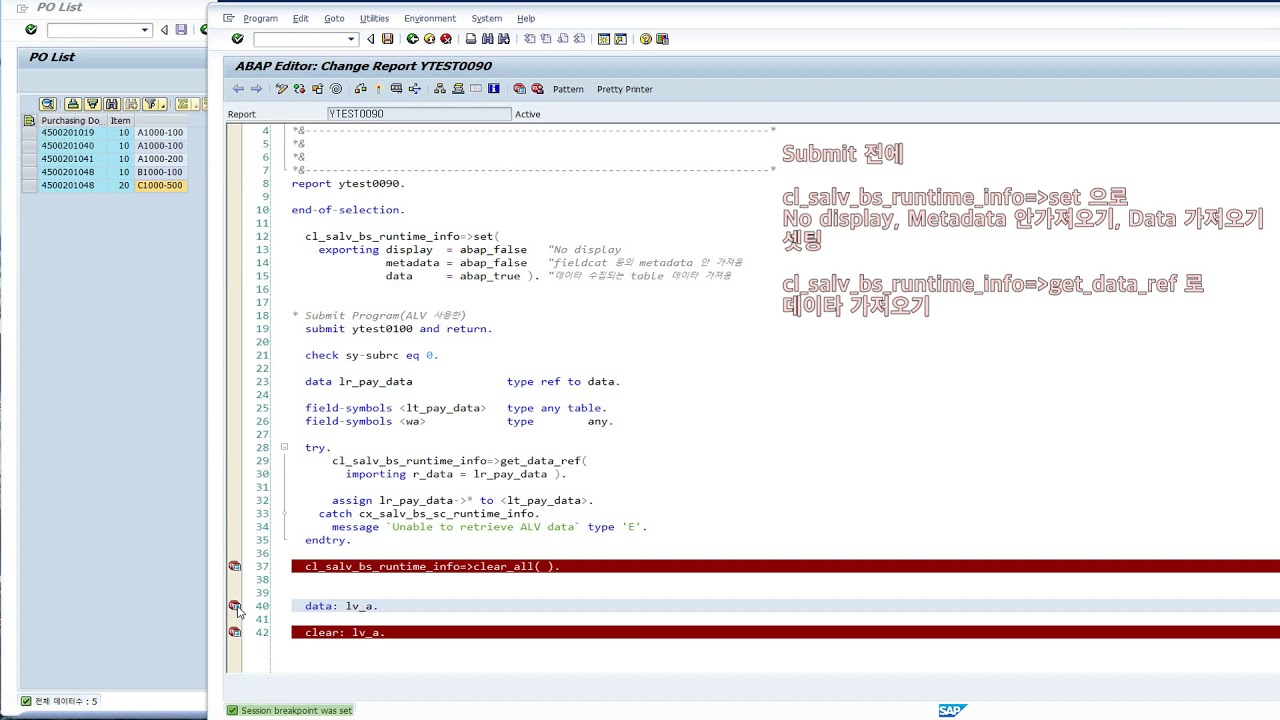Viewport: 1280px width, 720px height.
Task: Toggle breakpoint marker on line 42
Action: [x=235, y=632]
